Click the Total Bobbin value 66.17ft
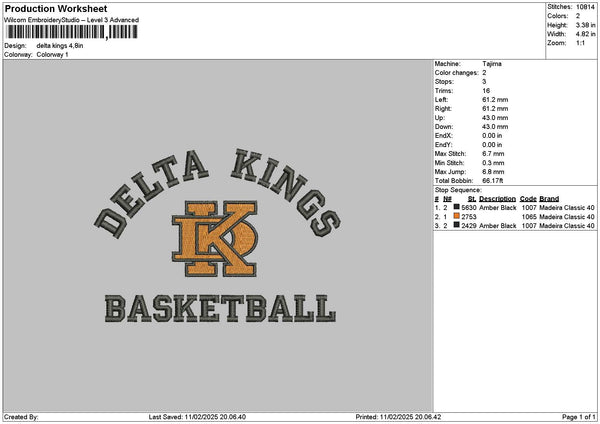 tap(492, 181)
